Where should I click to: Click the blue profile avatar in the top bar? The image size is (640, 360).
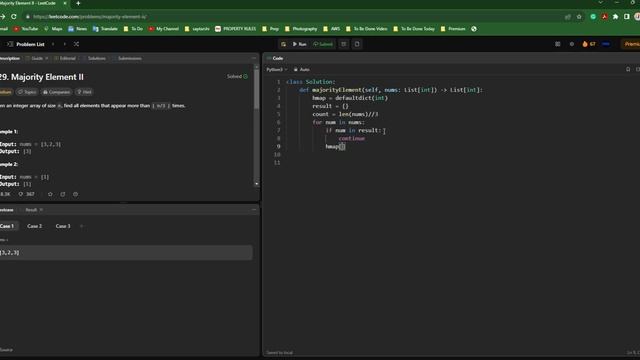point(606,44)
